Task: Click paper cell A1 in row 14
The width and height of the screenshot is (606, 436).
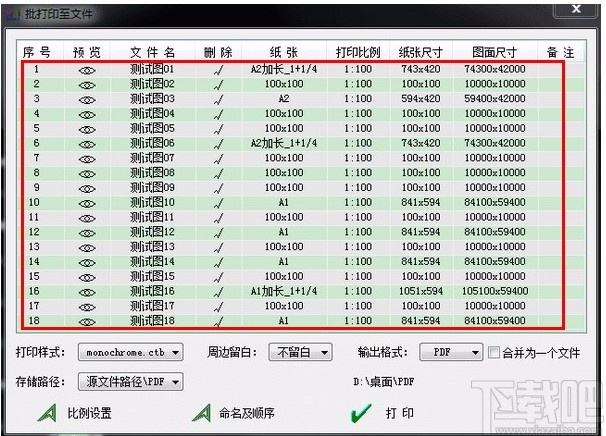Action: pos(284,262)
